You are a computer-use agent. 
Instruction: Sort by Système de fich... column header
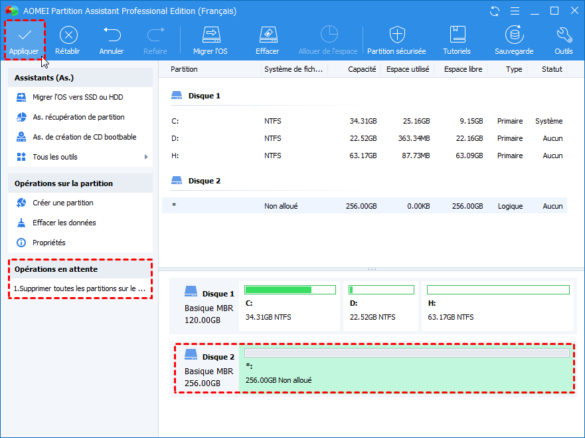[x=294, y=69]
